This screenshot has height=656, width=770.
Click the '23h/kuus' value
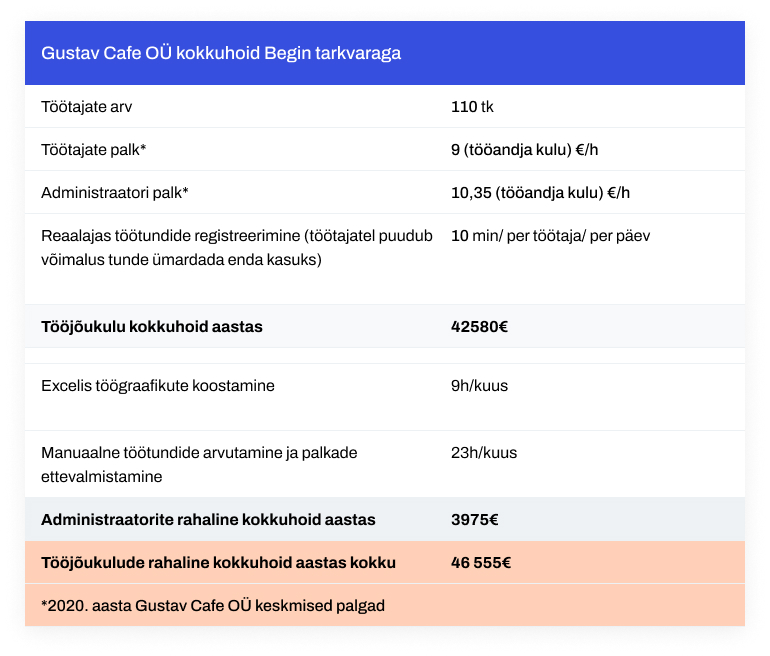coord(484,452)
